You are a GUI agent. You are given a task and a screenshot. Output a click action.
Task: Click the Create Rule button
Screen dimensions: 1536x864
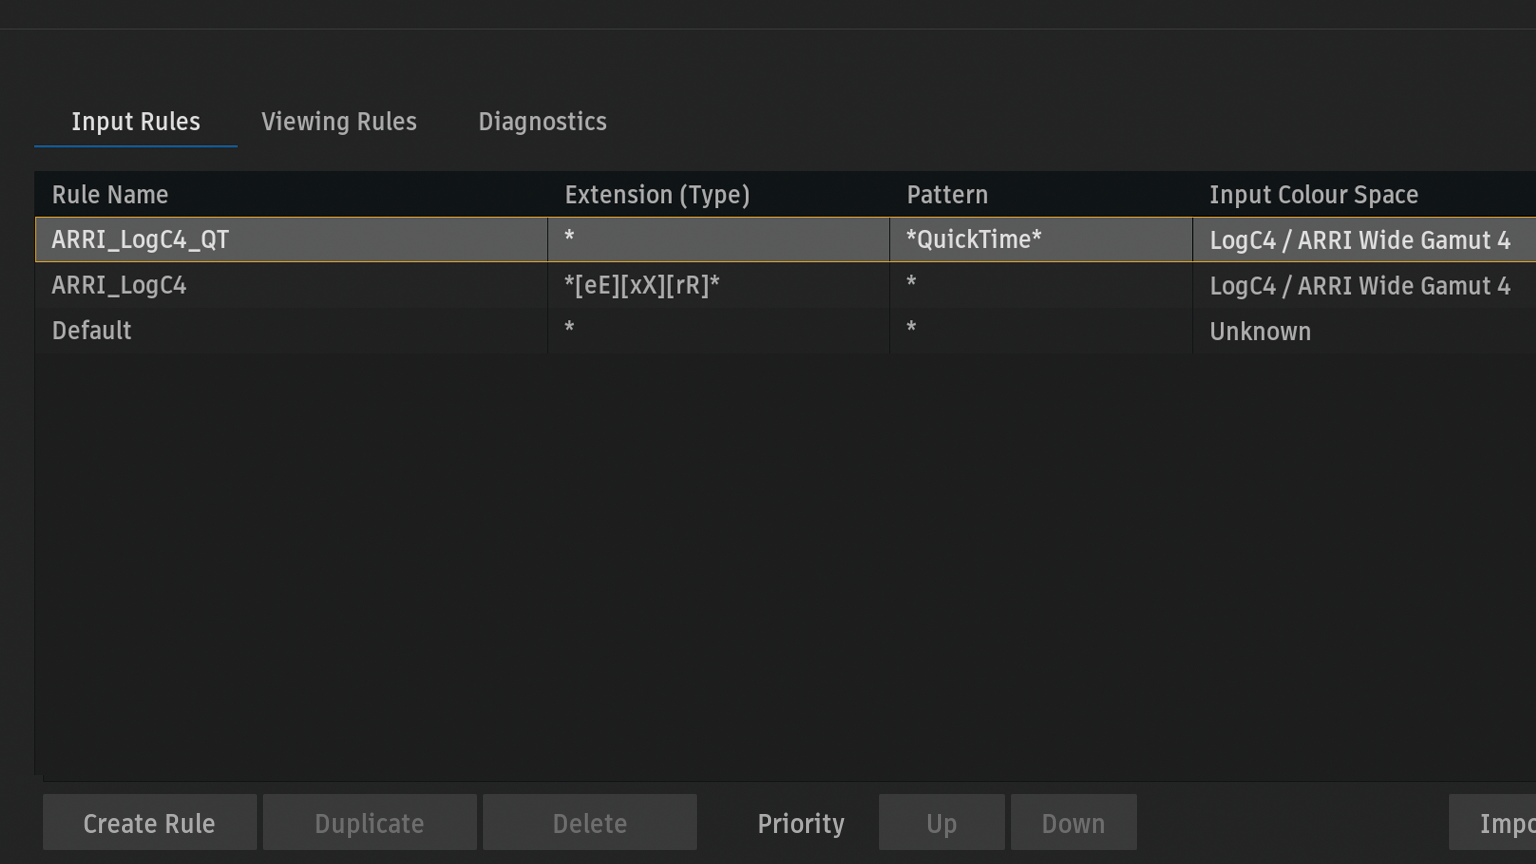coord(149,823)
